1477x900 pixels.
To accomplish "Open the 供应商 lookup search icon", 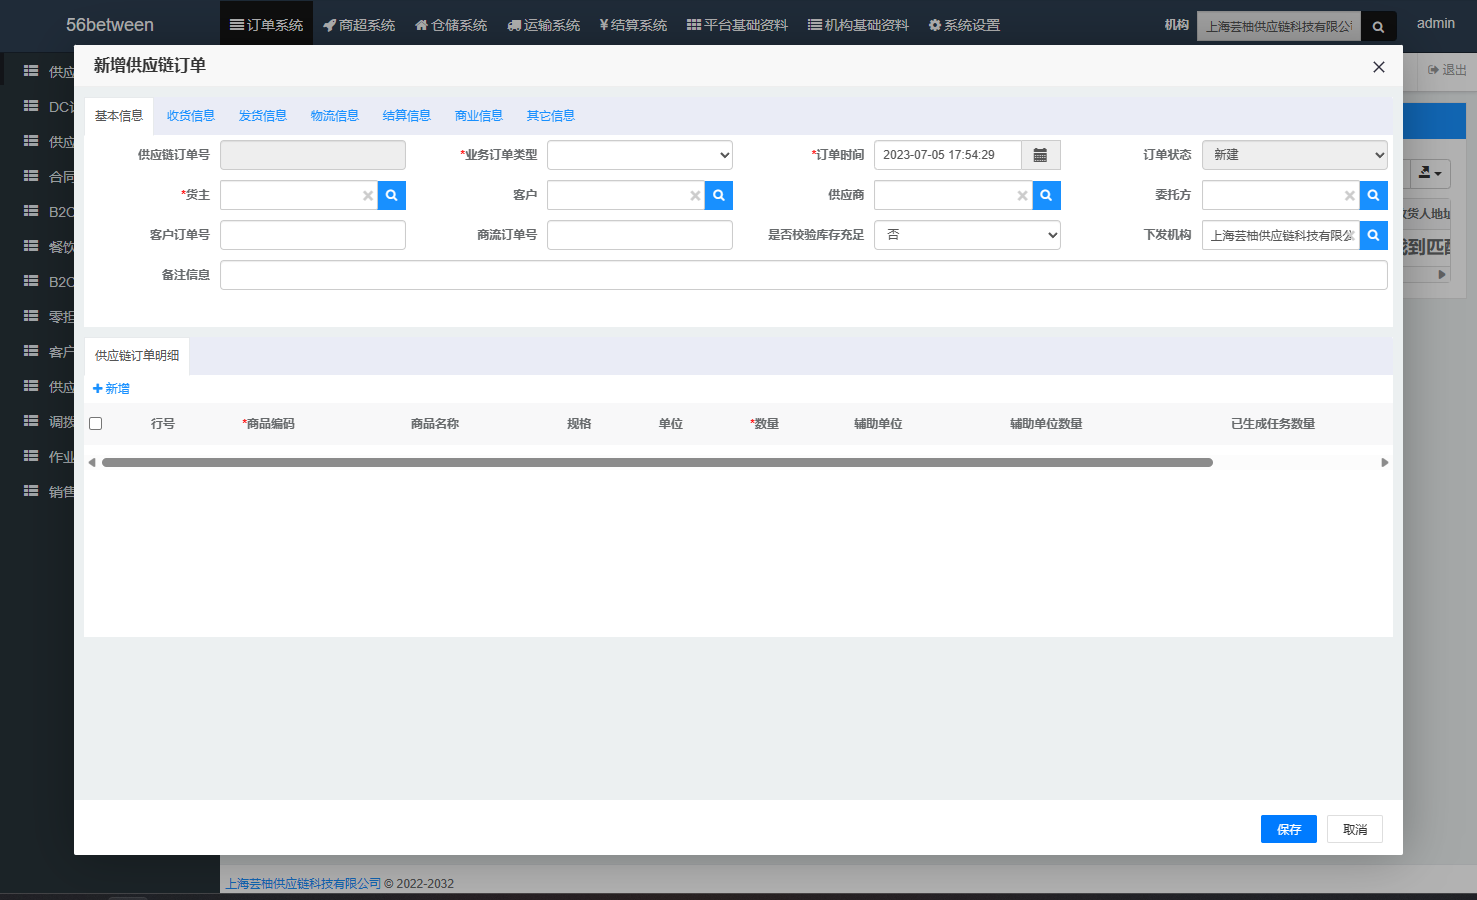I will (1046, 195).
